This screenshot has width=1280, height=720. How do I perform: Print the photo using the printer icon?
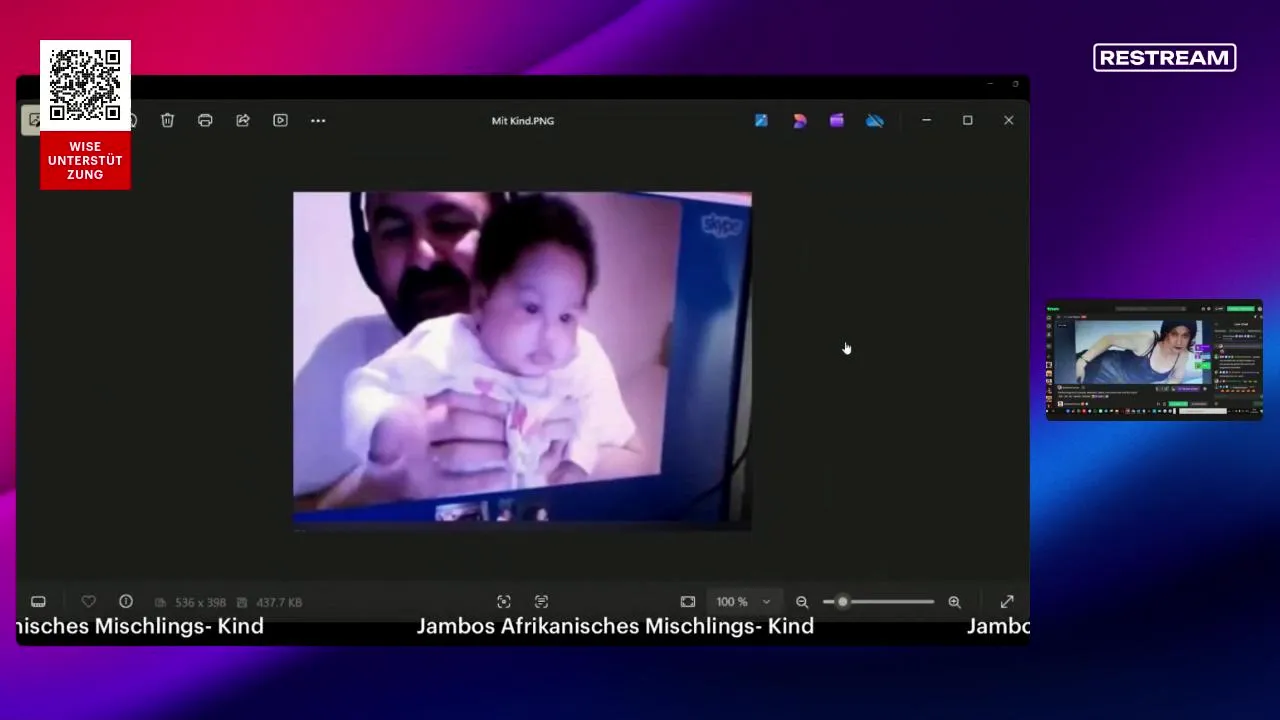pyautogui.click(x=205, y=120)
